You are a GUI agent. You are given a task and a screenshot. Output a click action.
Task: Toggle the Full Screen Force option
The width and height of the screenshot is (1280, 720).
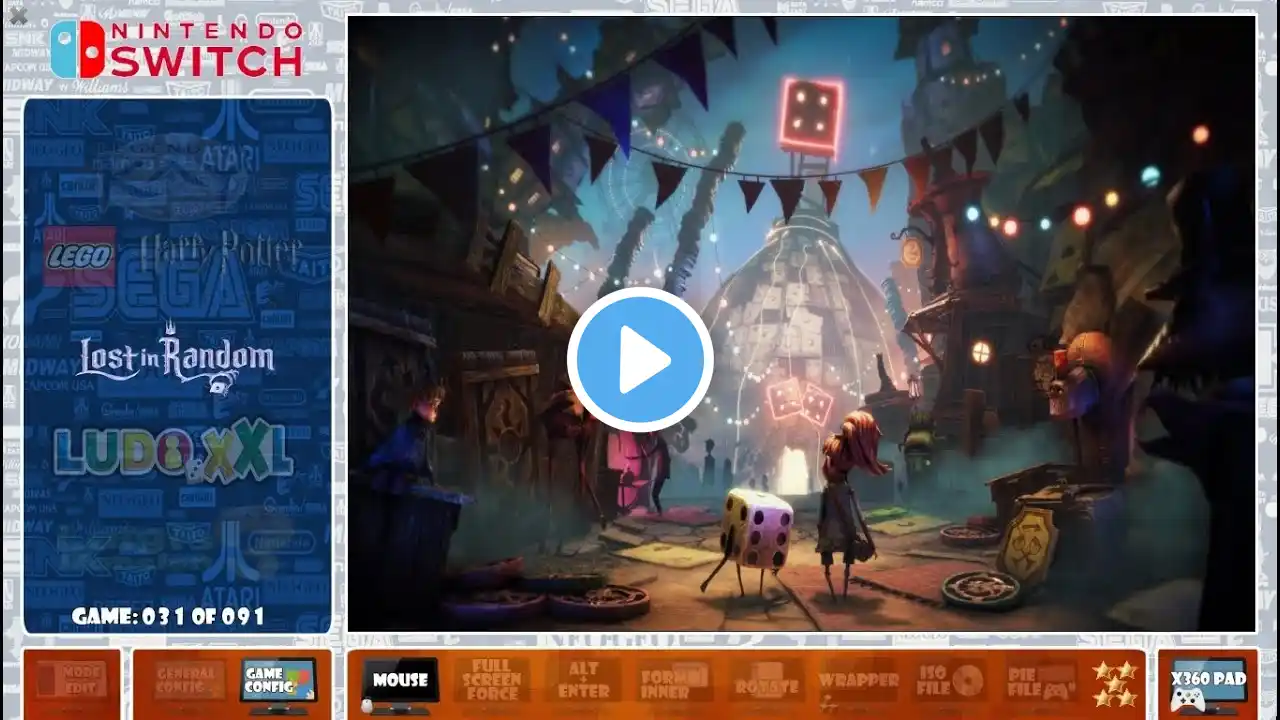pos(491,680)
